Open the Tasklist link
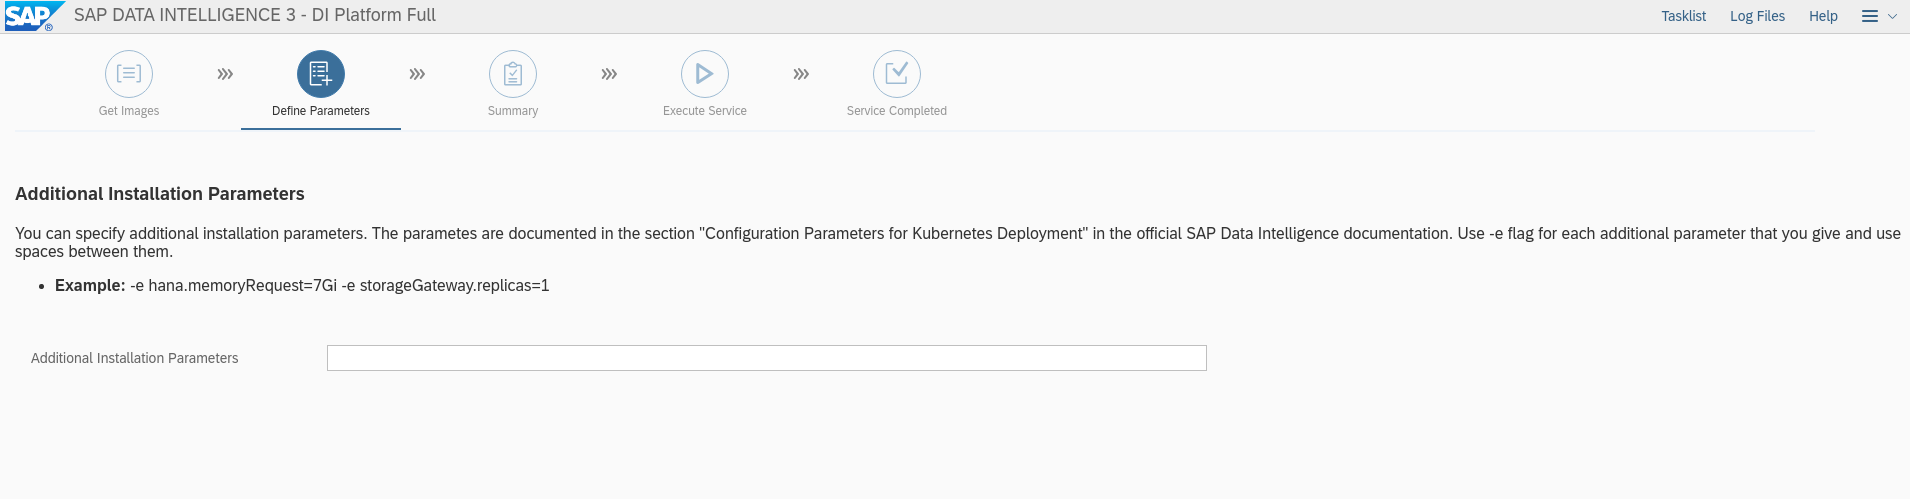This screenshot has width=1910, height=499. click(x=1684, y=16)
